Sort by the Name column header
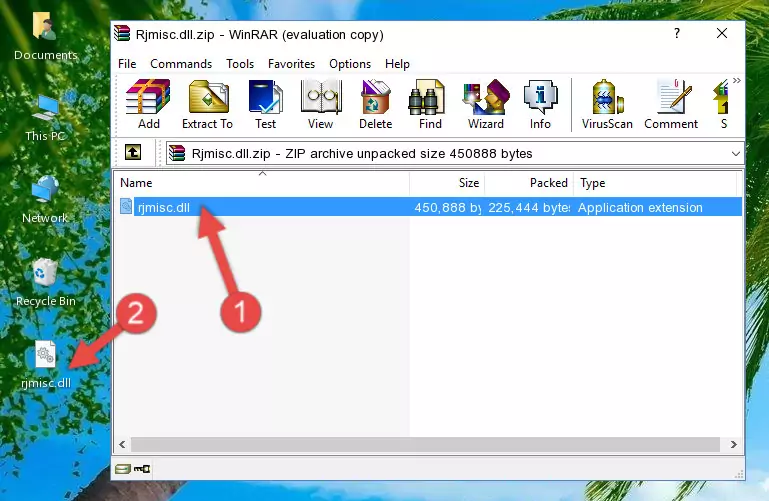 [x=262, y=183]
